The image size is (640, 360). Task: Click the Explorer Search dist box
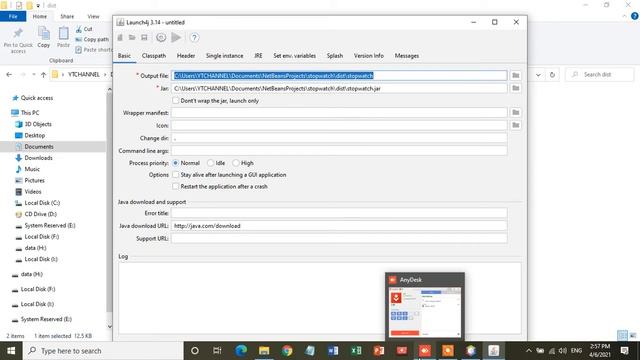(600, 75)
